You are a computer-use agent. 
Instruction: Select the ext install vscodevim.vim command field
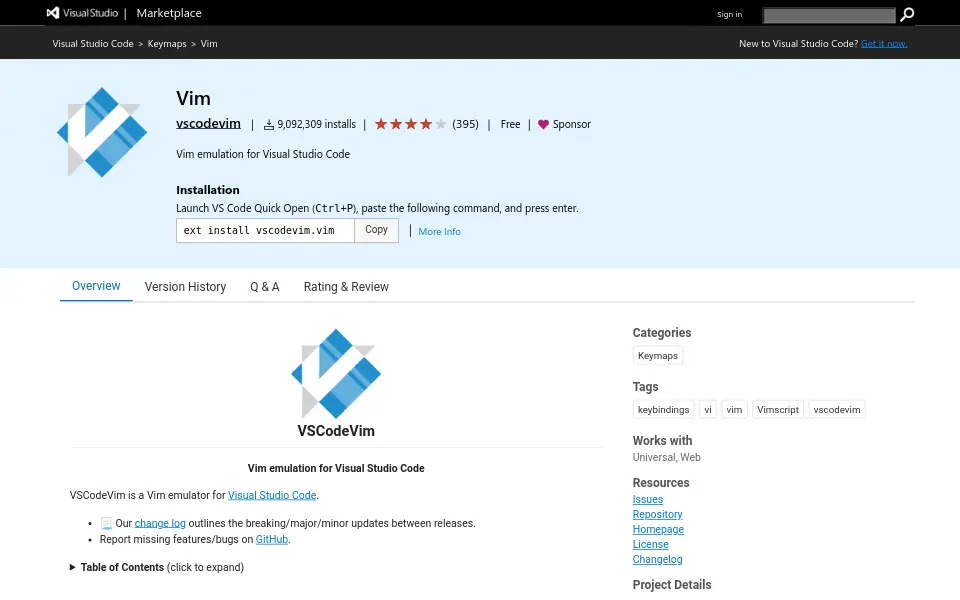pos(265,230)
